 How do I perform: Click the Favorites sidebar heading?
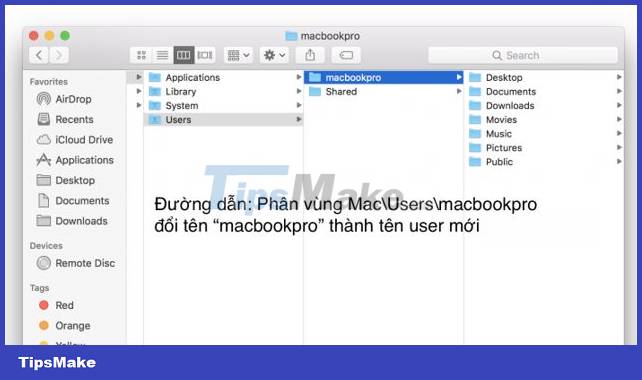coord(49,81)
